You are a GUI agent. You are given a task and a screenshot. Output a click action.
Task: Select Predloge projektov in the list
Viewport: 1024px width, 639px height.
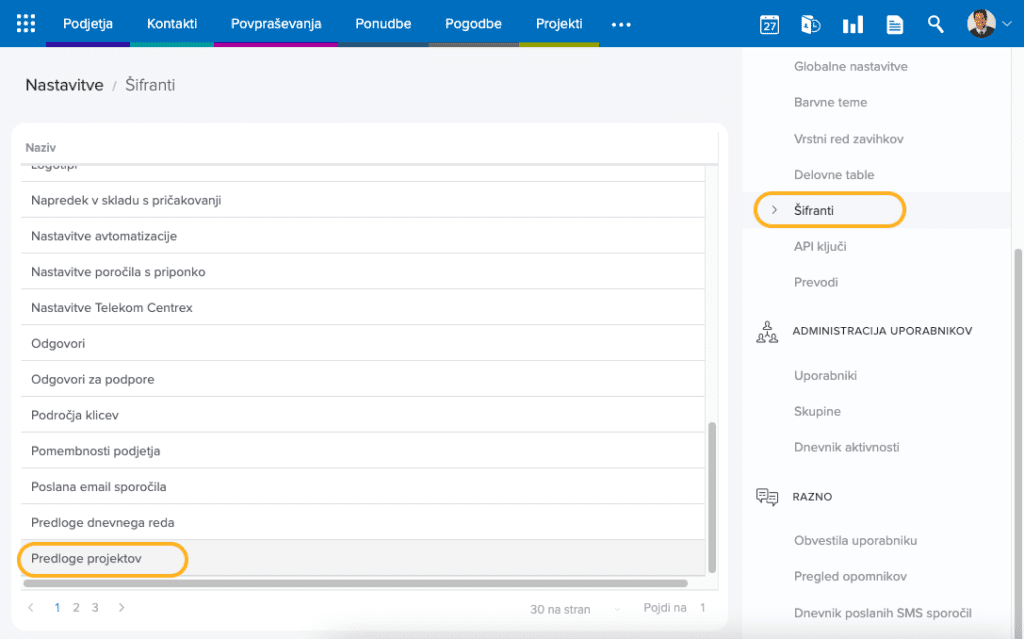[x=86, y=559]
